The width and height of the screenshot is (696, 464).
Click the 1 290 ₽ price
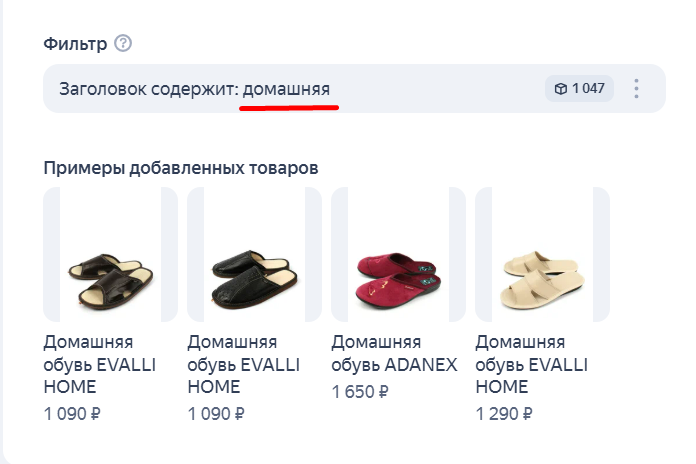coord(504,412)
